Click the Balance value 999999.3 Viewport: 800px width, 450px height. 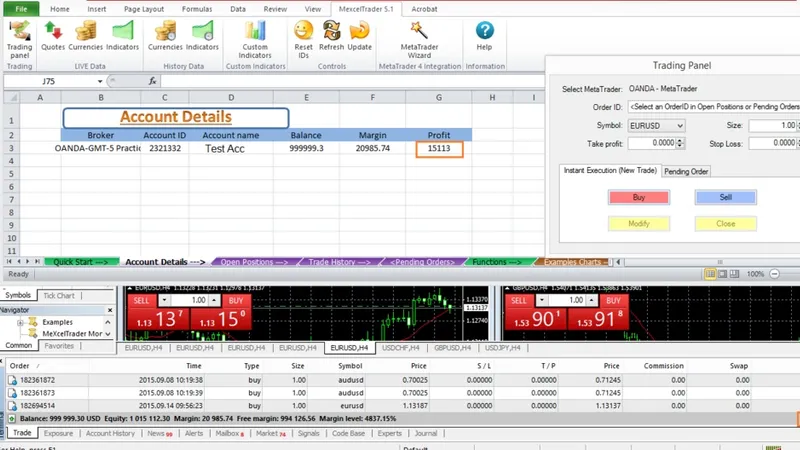coord(306,148)
